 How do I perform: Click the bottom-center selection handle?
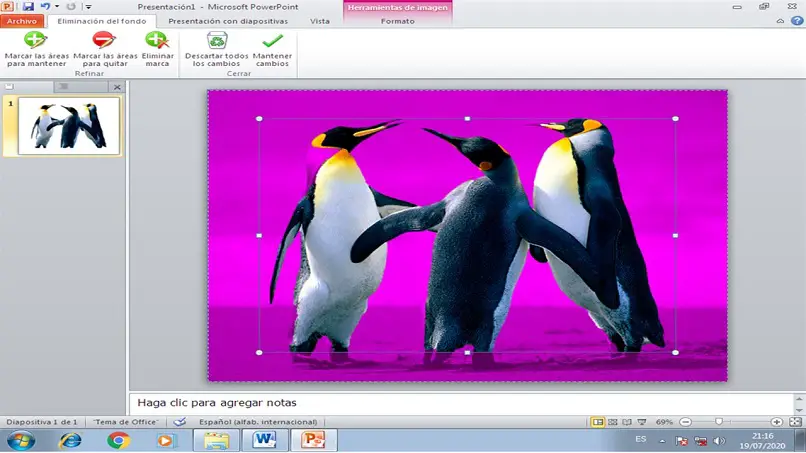(467, 352)
